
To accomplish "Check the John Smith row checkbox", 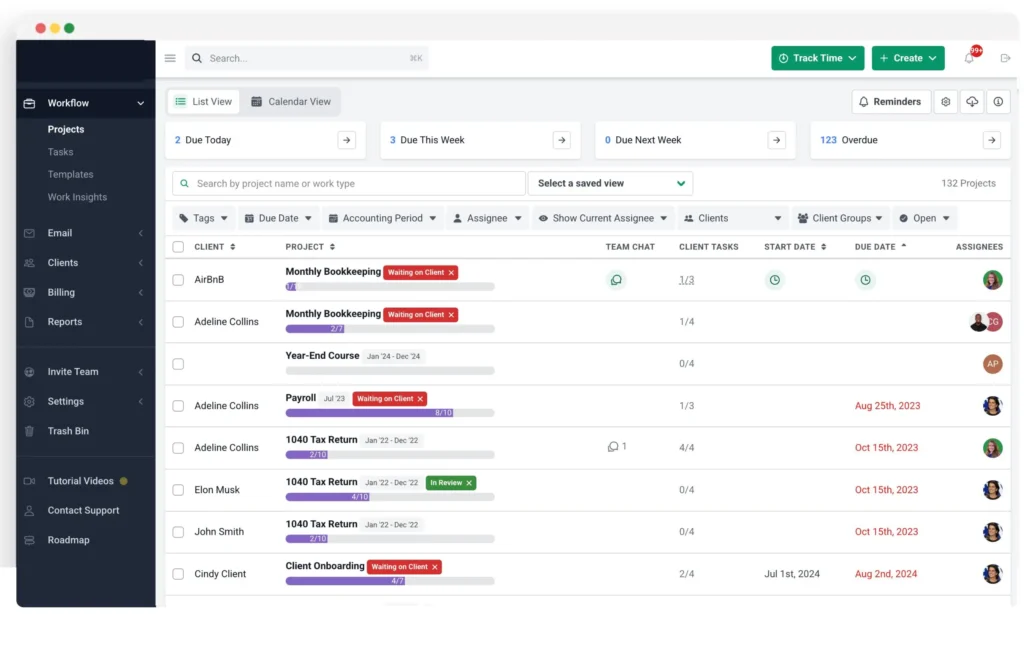I will (178, 532).
